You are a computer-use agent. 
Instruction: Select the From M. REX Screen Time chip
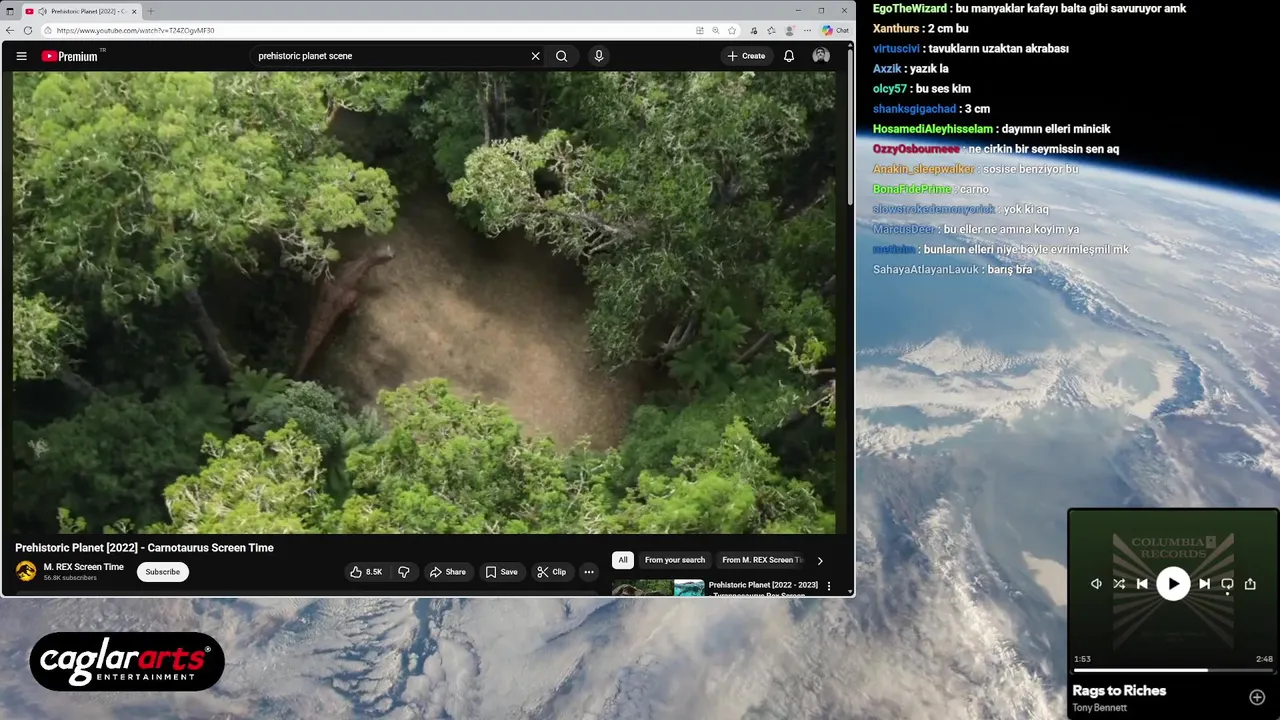click(762, 560)
